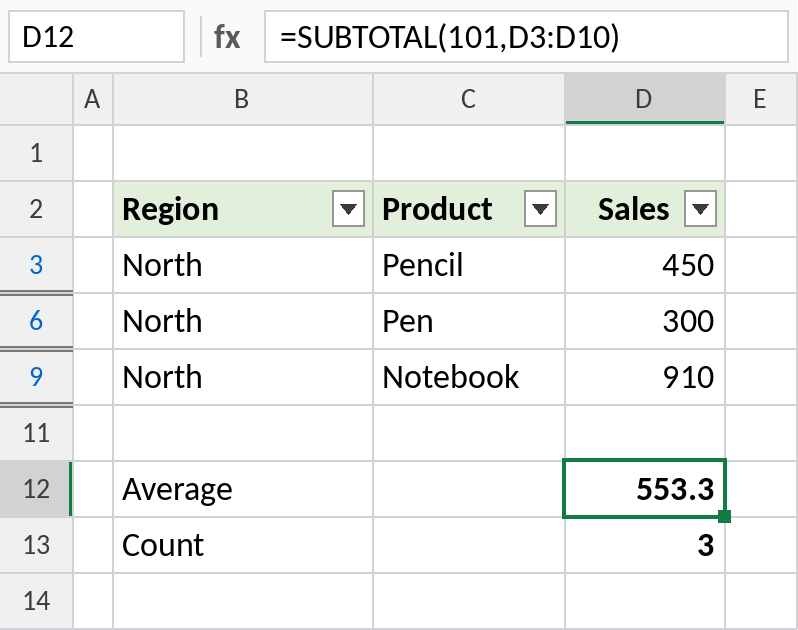The height and width of the screenshot is (630, 798).
Task: Click the formula bar with SUBTOTAL formula
Action: coord(526,37)
